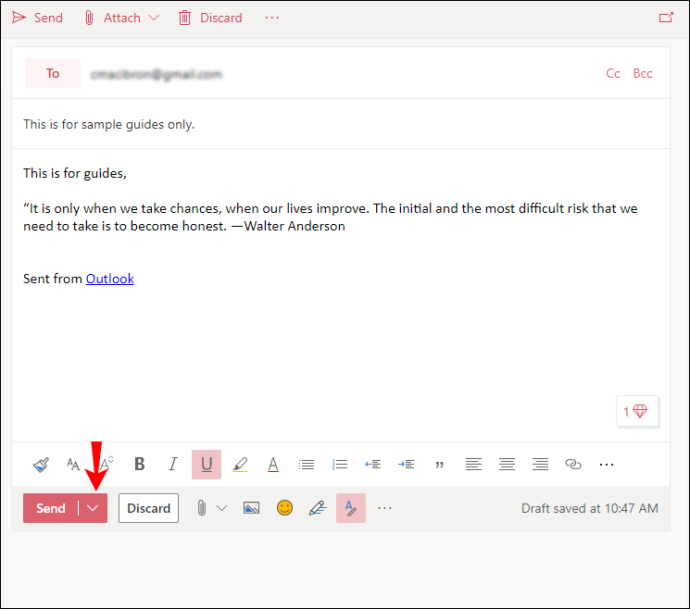Open formatting toolbar more options ellipsis

pos(606,465)
